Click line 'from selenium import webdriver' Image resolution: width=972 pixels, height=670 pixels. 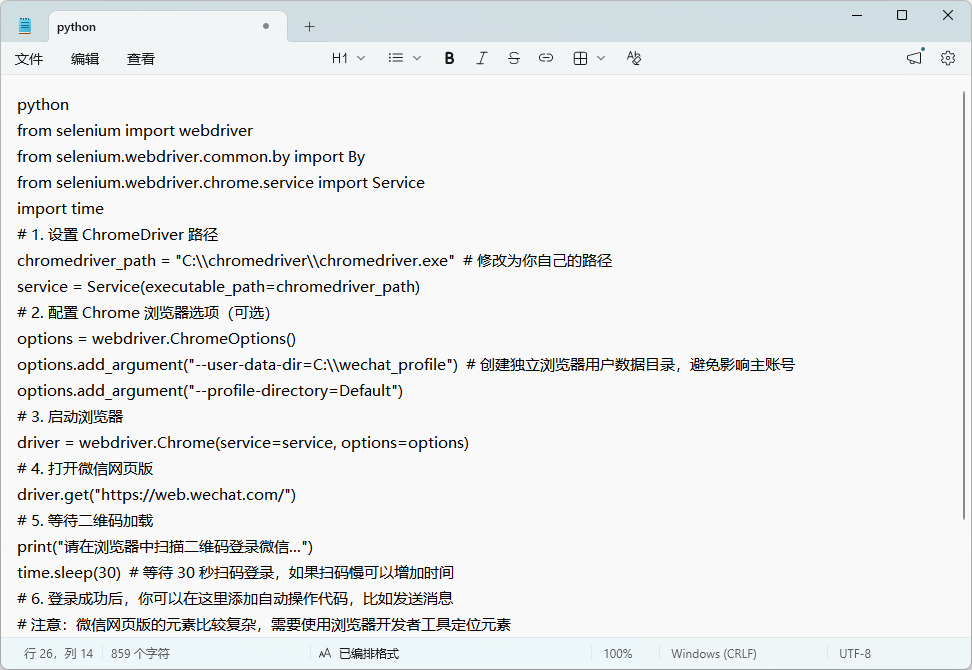(135, 131)
